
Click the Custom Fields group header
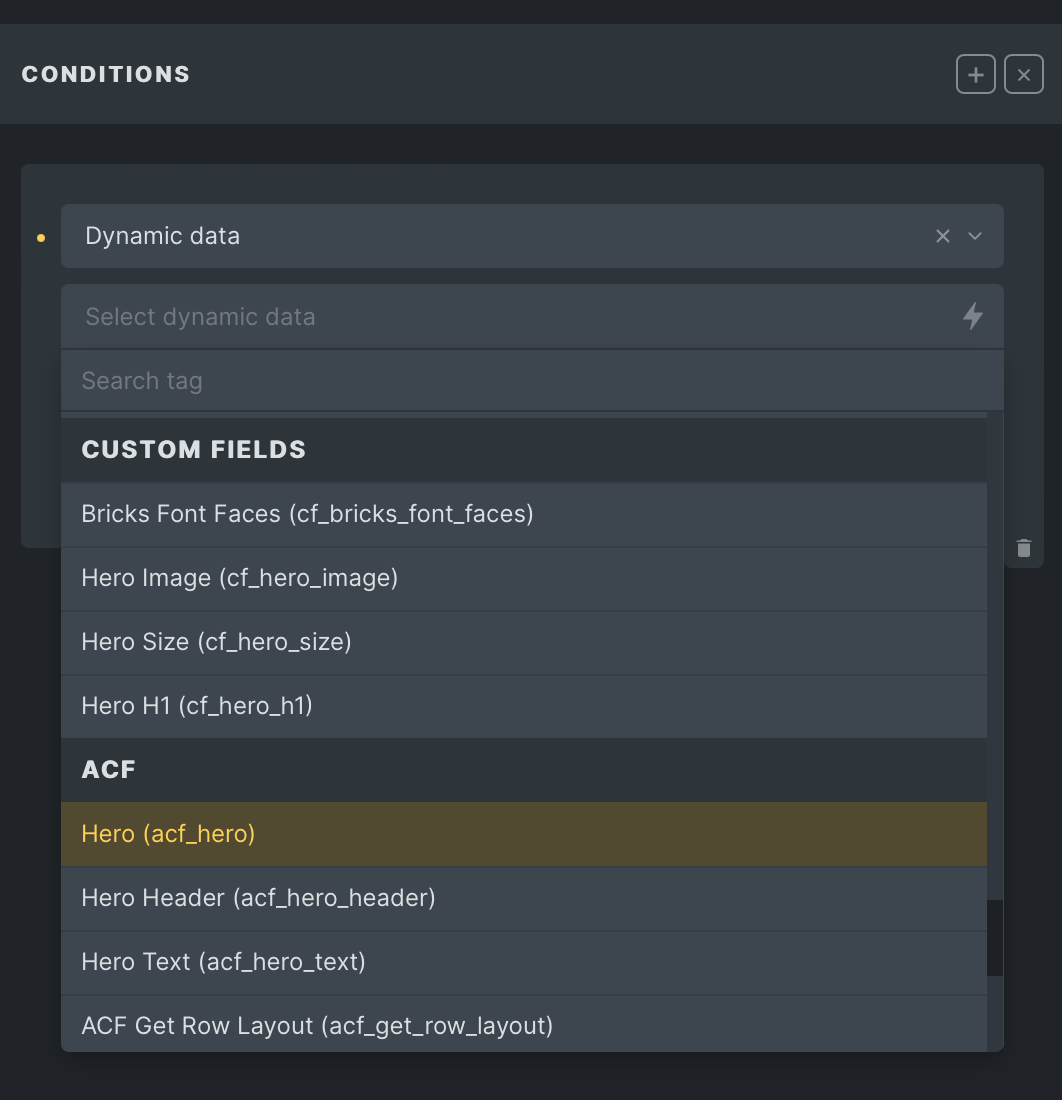(524, 450)
